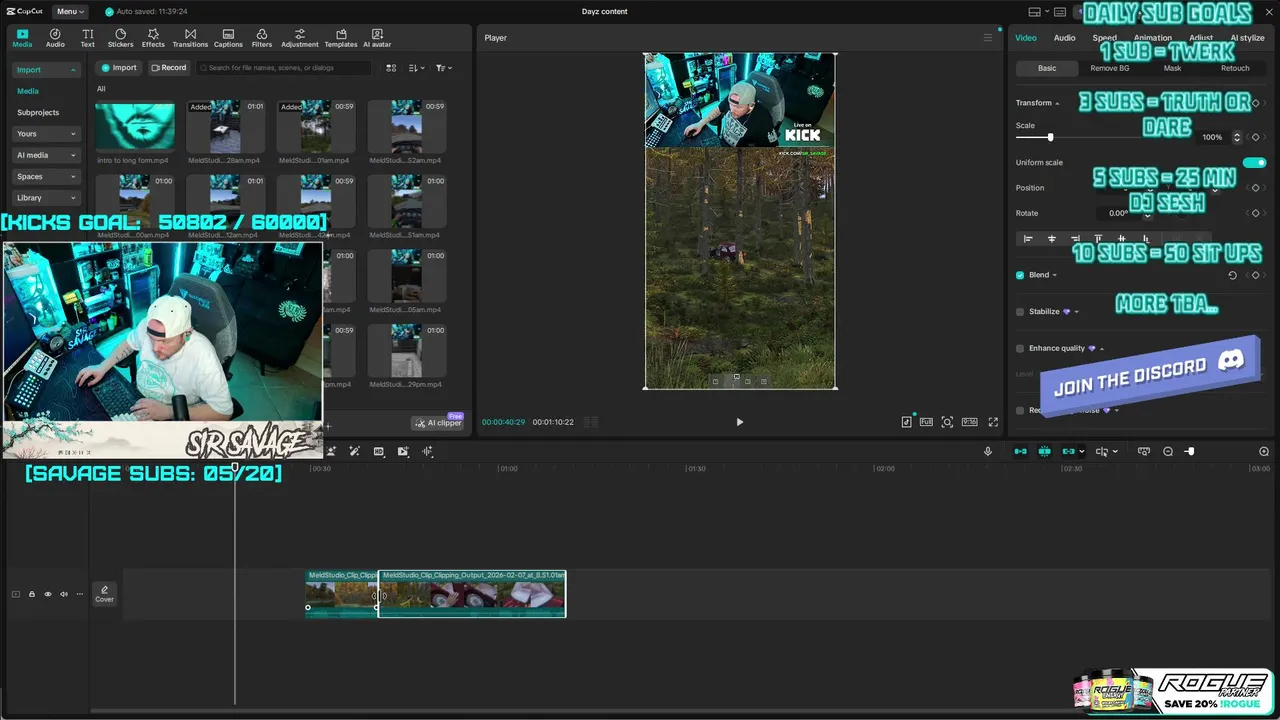Click the timeline zoom slider handle
This screenshot has width=1280, height=720.
tap(1189, 452)
